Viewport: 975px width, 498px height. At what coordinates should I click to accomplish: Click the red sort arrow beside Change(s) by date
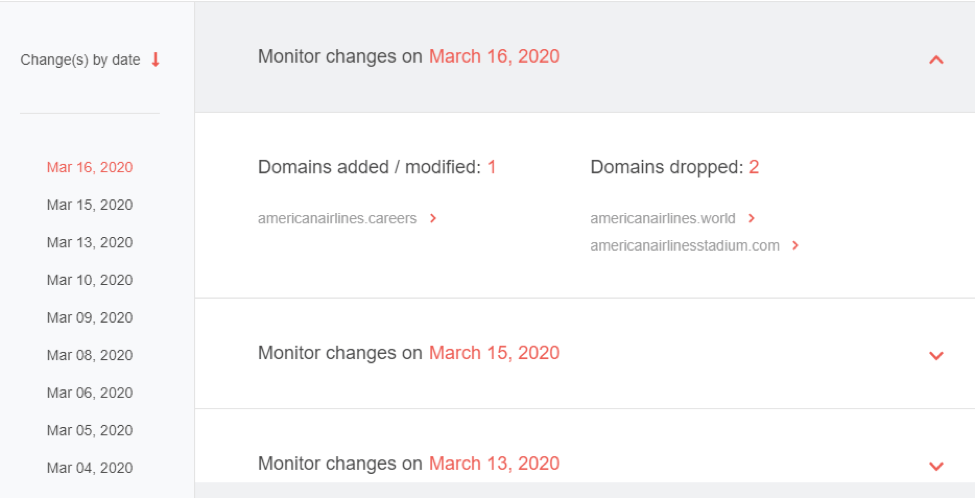pos(155,60)
